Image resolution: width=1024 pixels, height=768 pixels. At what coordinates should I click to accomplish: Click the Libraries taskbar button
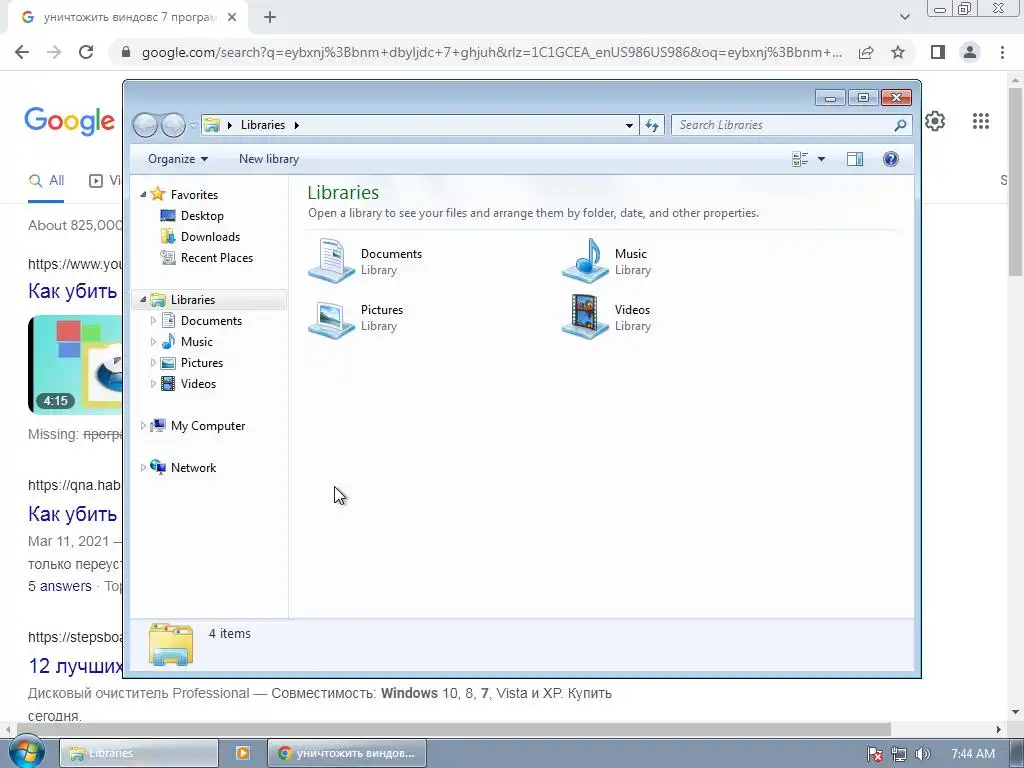(x=139, y=753)
